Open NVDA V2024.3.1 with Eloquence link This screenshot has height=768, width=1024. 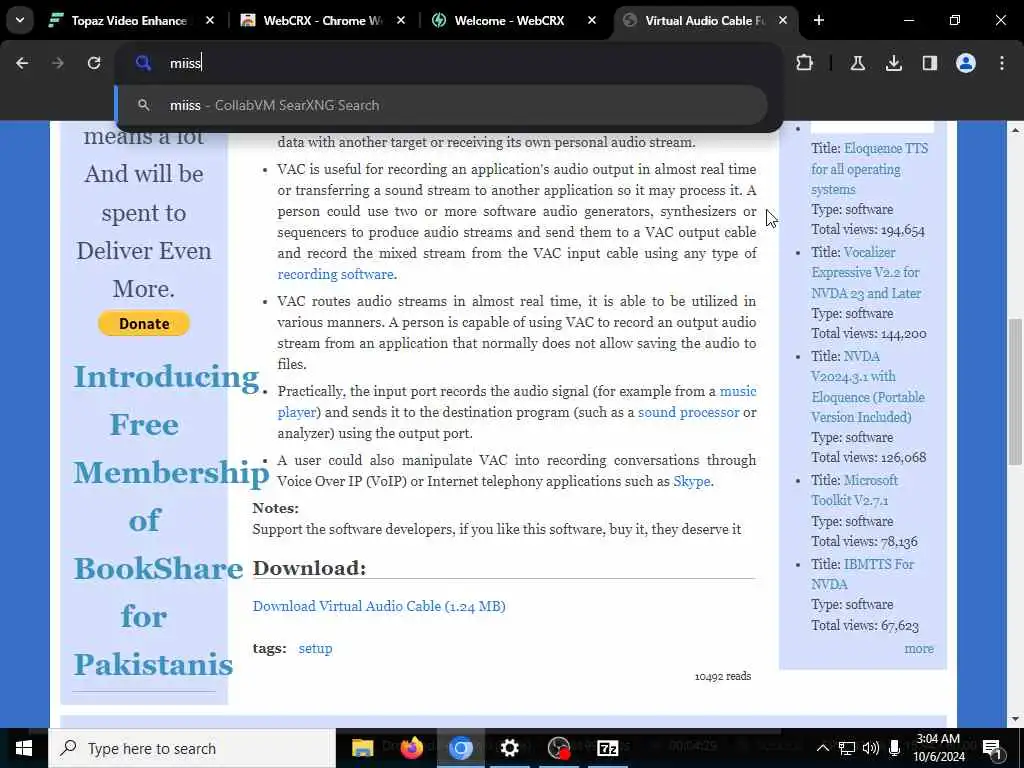[x=868, y=387]
